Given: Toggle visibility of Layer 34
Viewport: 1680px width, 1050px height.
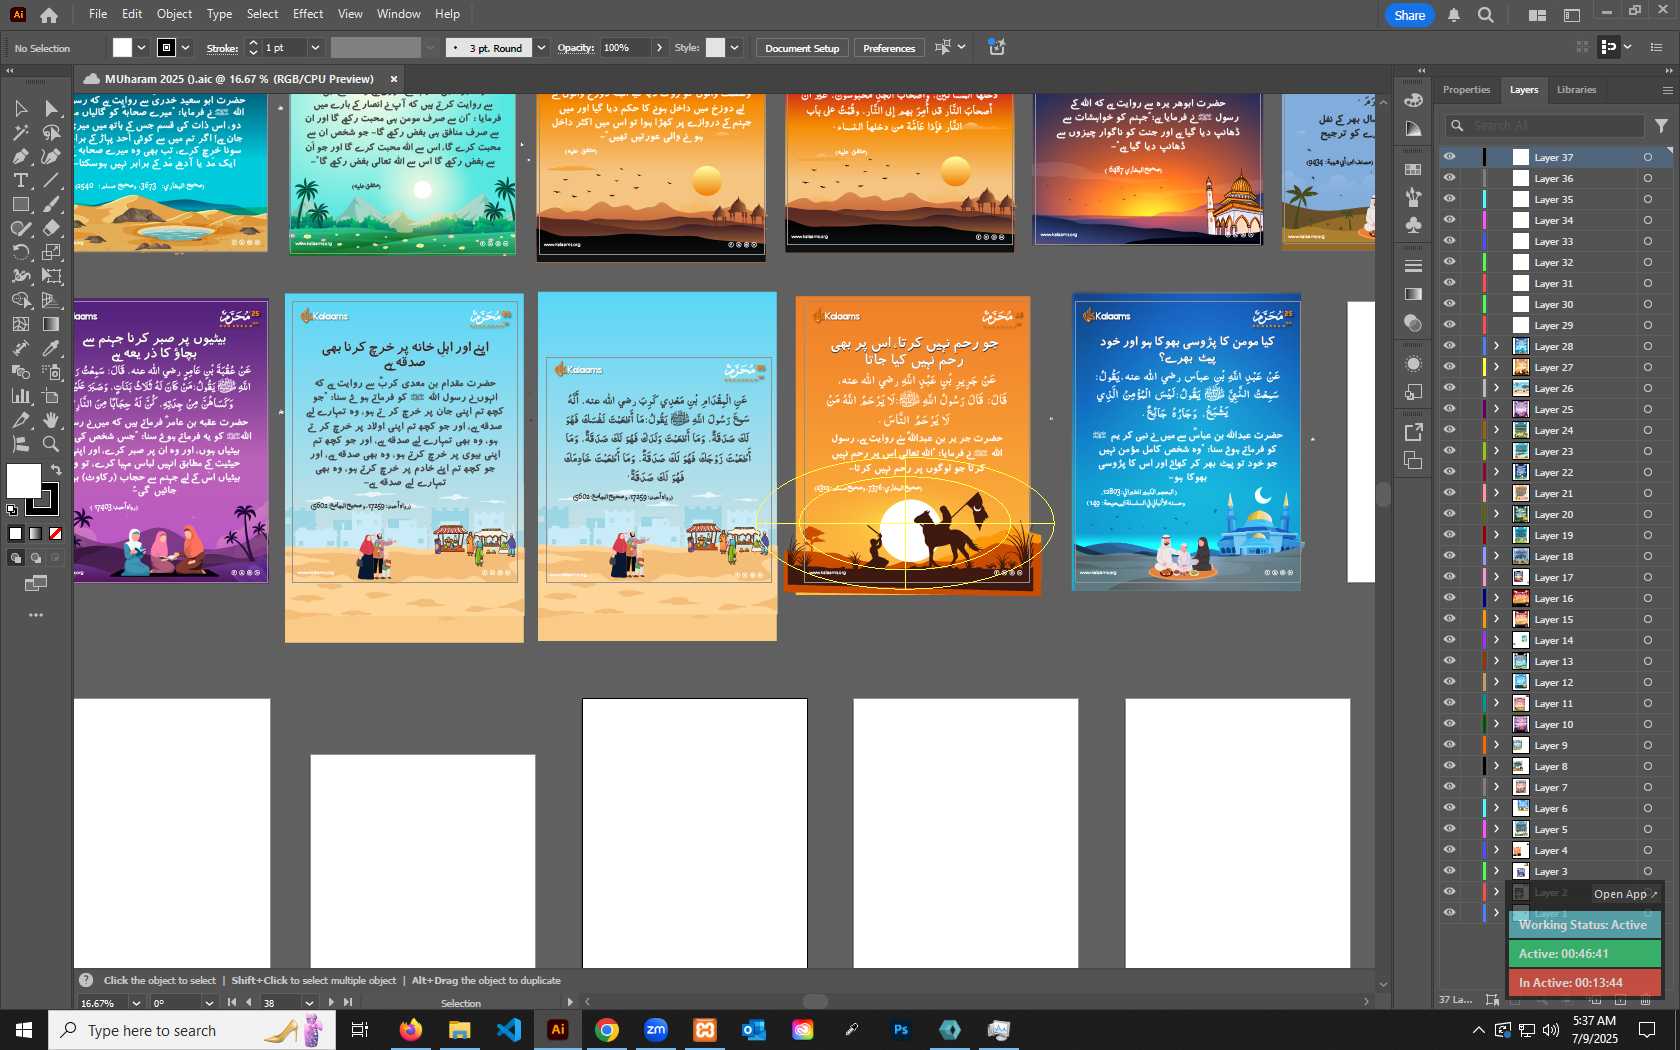Looking at the screenshot, I should tap(1449, 220).
